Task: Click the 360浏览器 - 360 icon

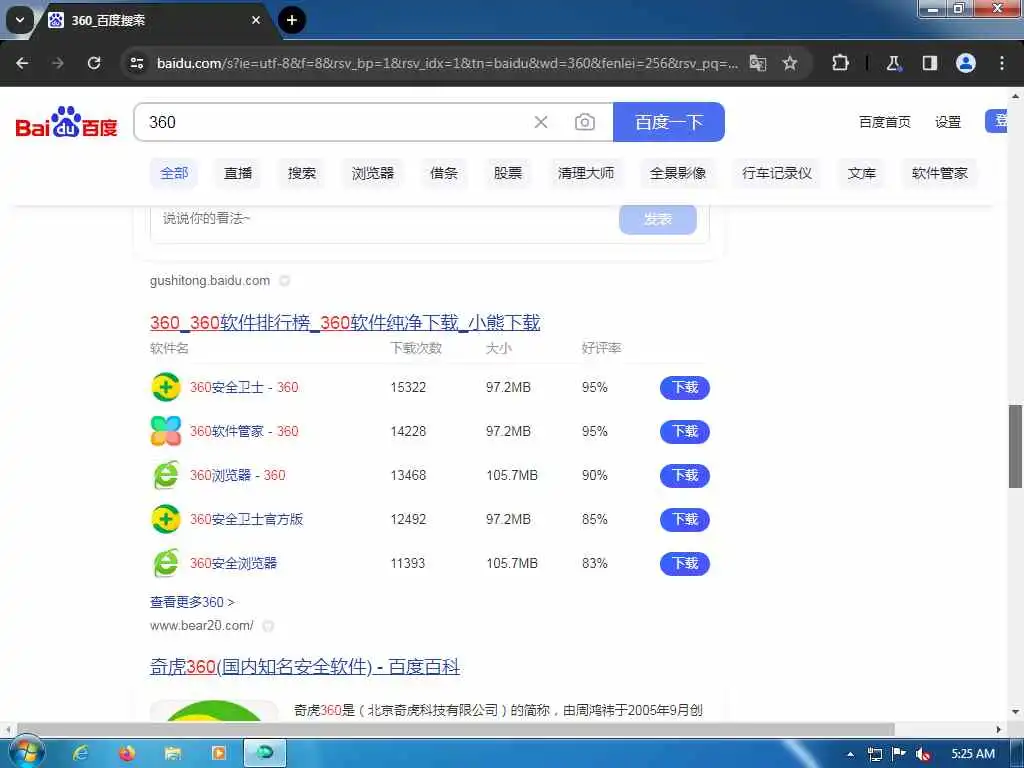Action: 166,475
